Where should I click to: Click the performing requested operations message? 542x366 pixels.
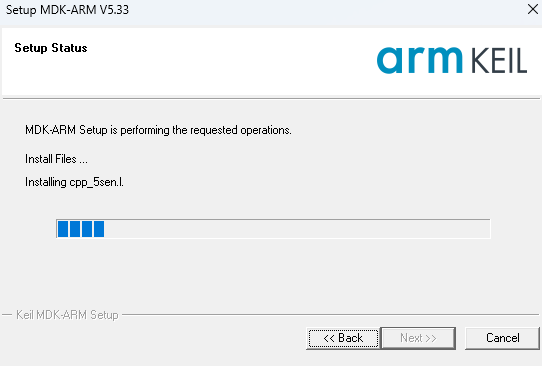pos(158,130)
